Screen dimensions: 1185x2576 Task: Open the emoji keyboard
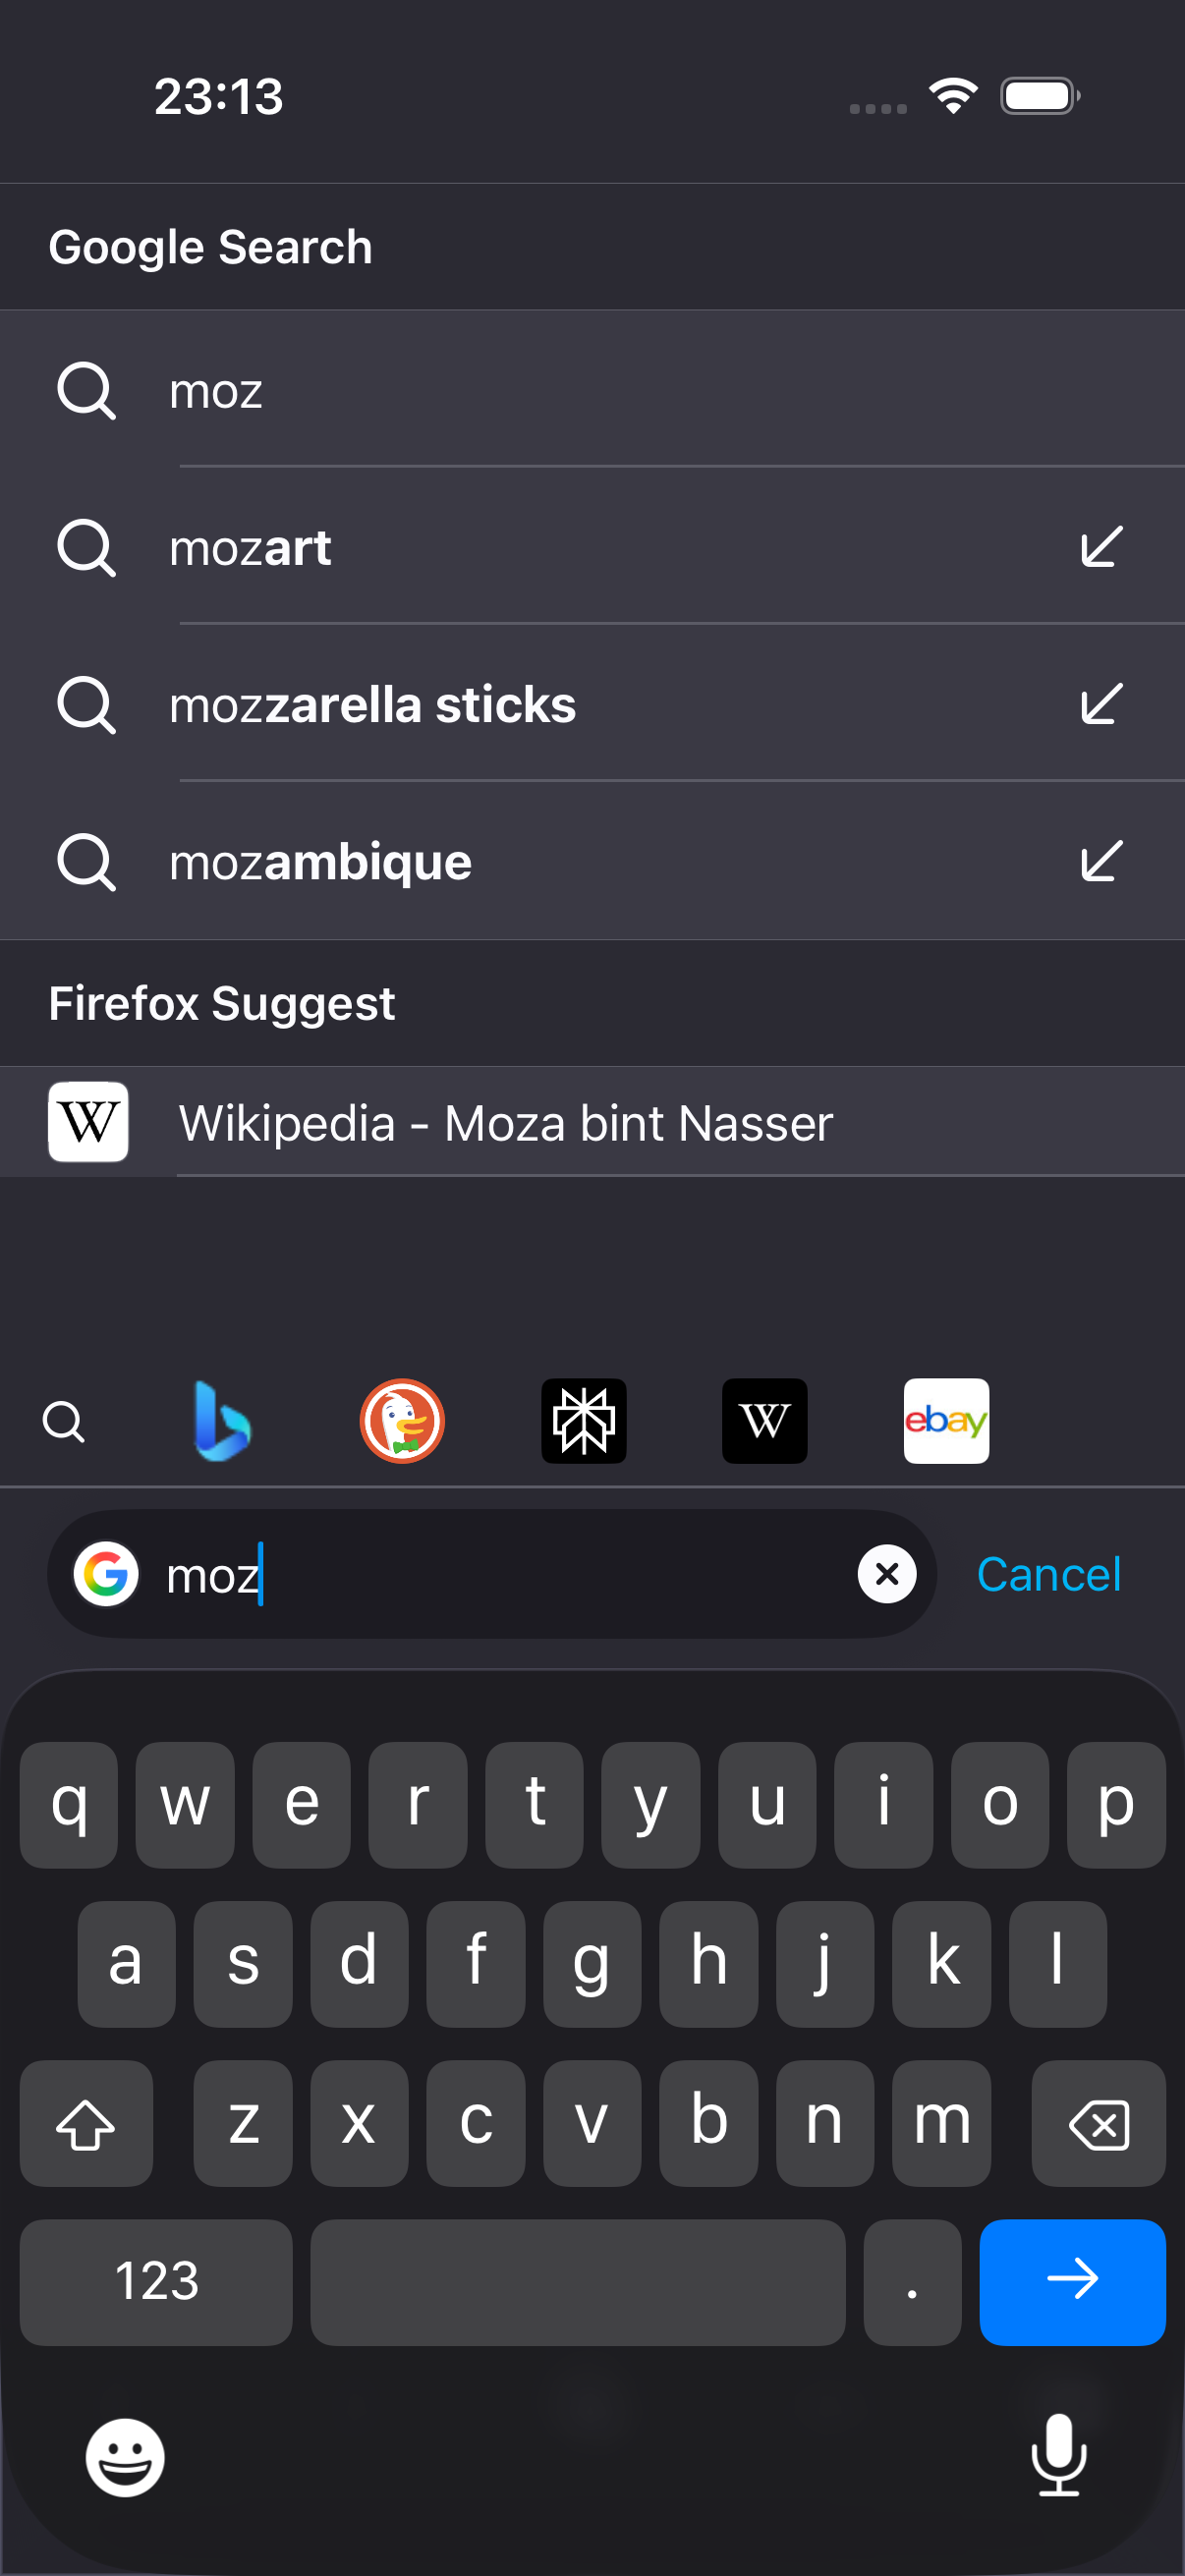pyautogui.click(x=125, y=2457)
